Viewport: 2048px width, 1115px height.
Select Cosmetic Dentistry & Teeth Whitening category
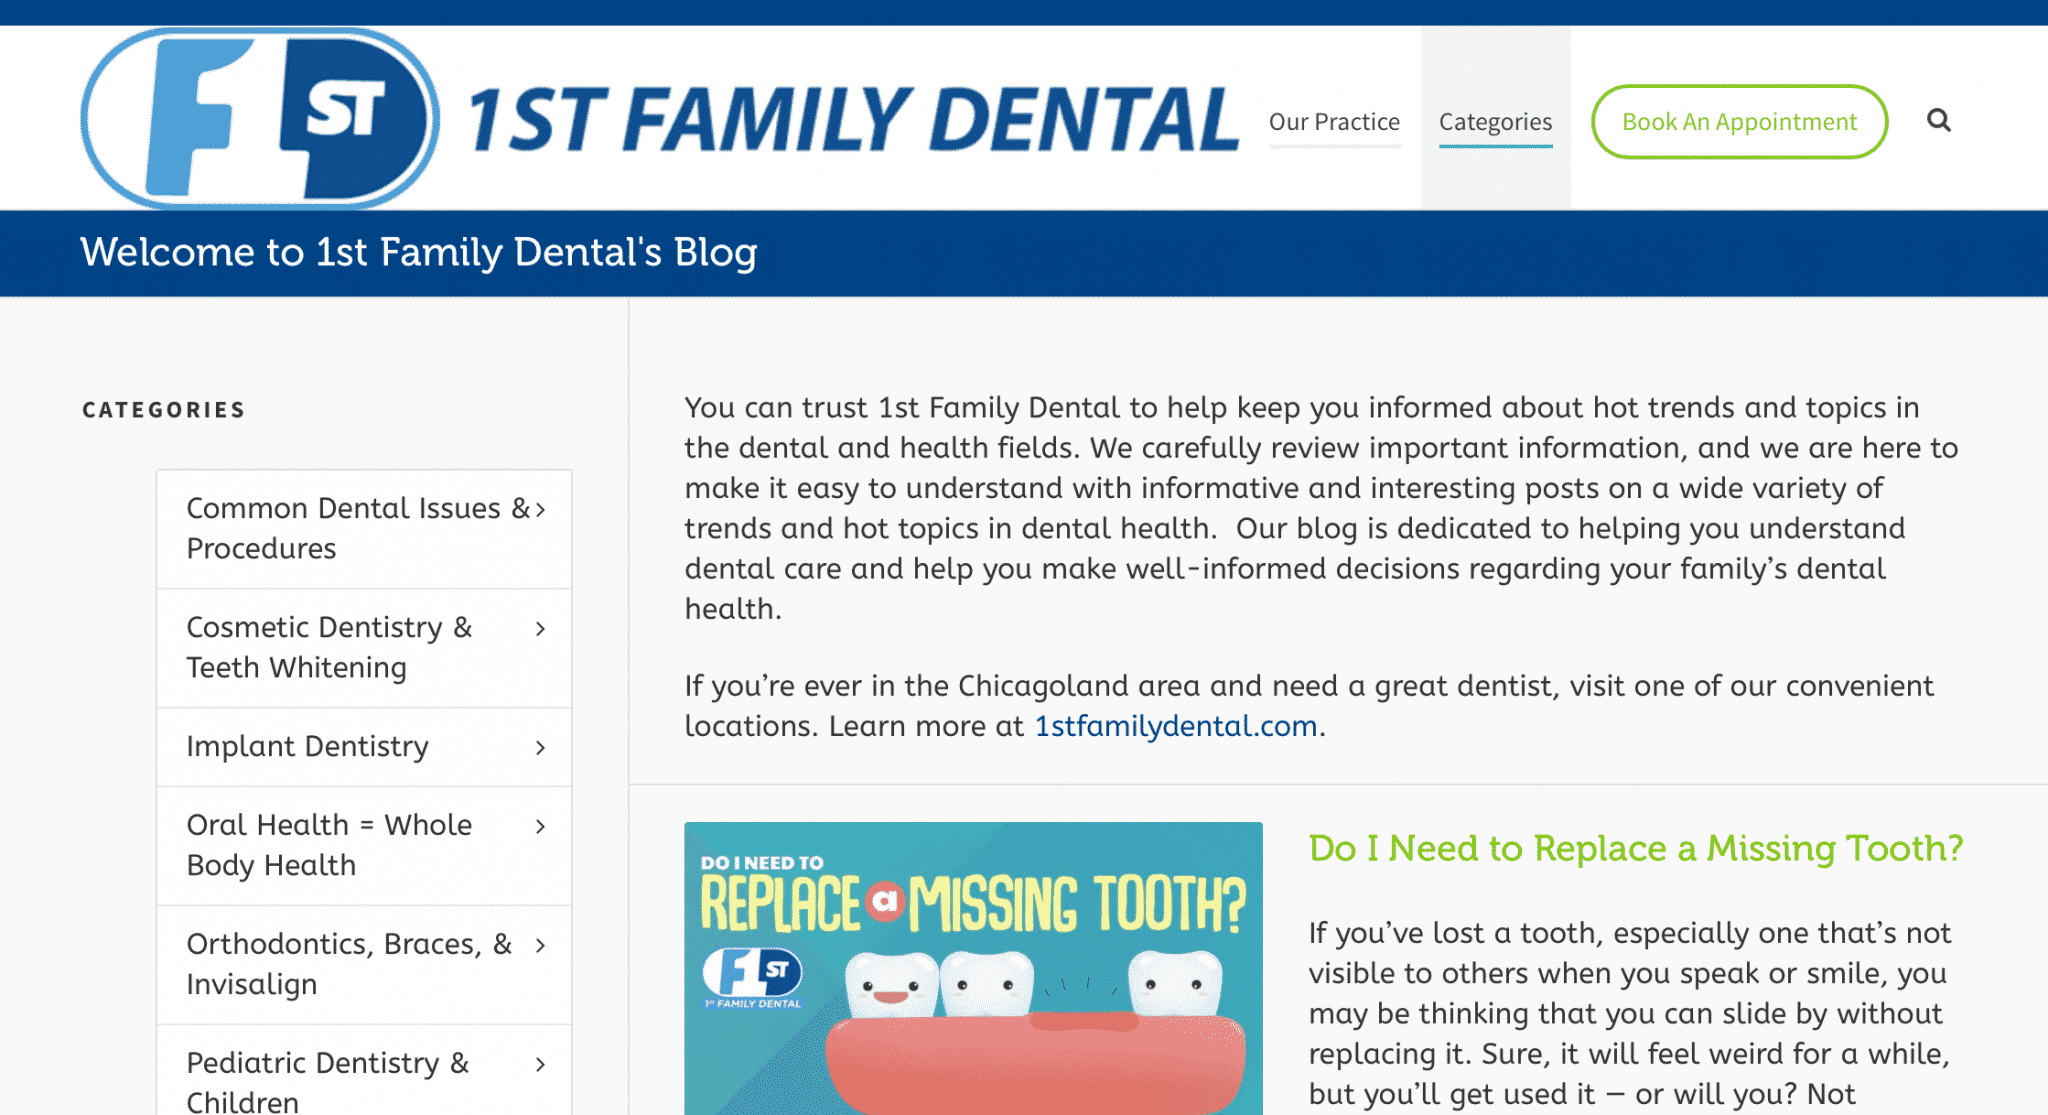click(x=329, y=647)
